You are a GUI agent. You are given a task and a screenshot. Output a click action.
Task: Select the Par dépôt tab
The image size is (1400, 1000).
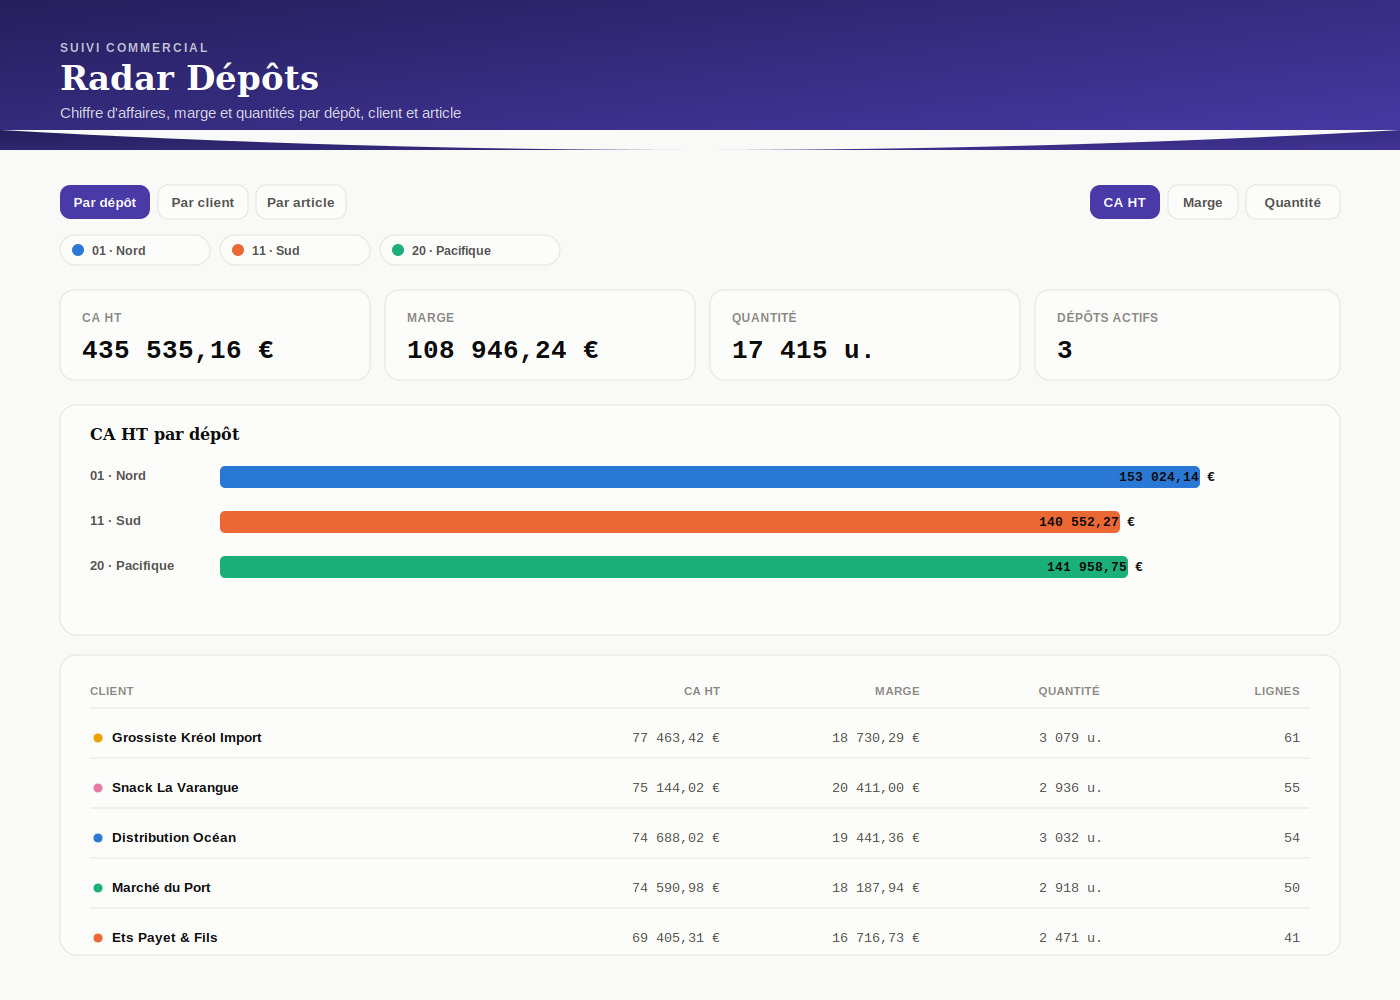(105, 202)
